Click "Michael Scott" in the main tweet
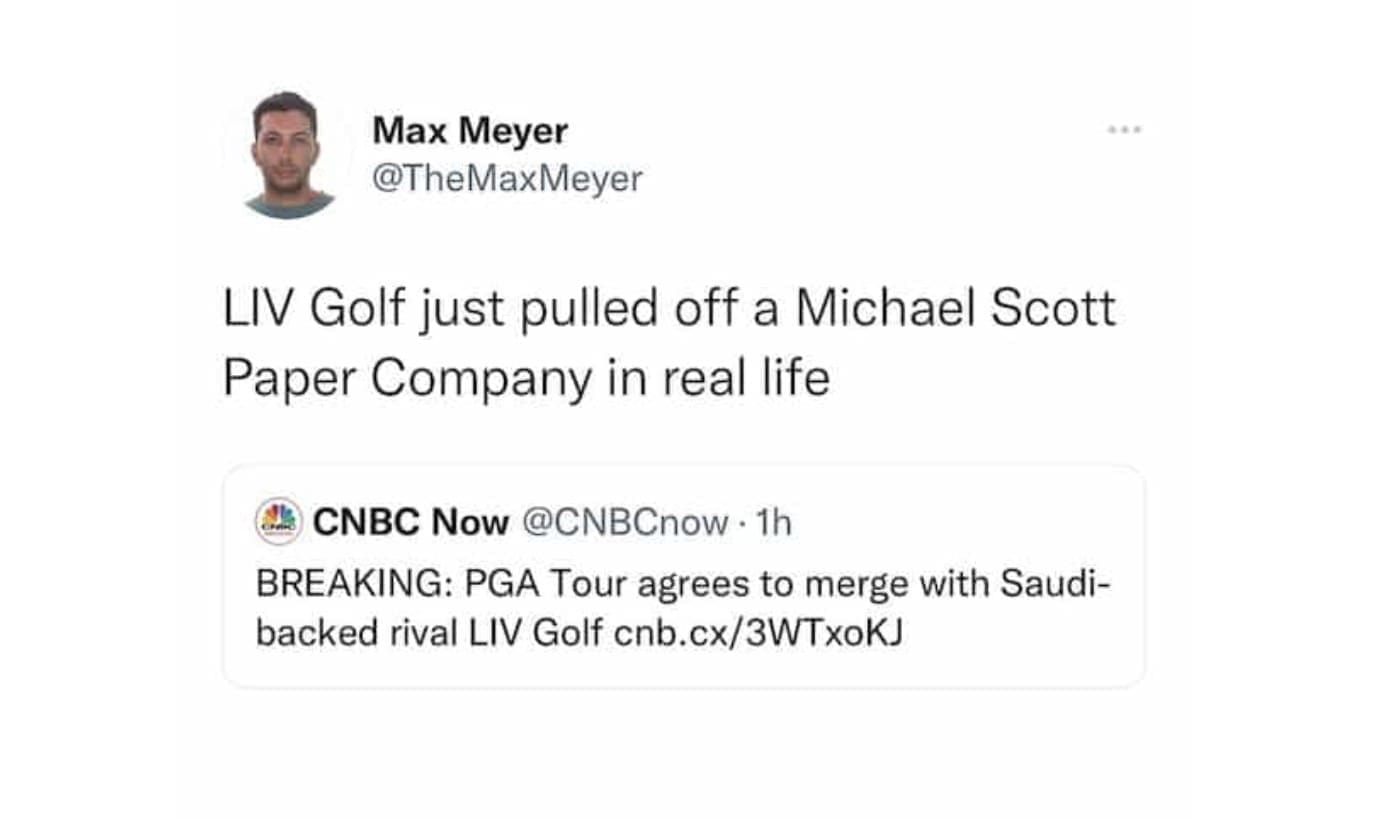 955,309
